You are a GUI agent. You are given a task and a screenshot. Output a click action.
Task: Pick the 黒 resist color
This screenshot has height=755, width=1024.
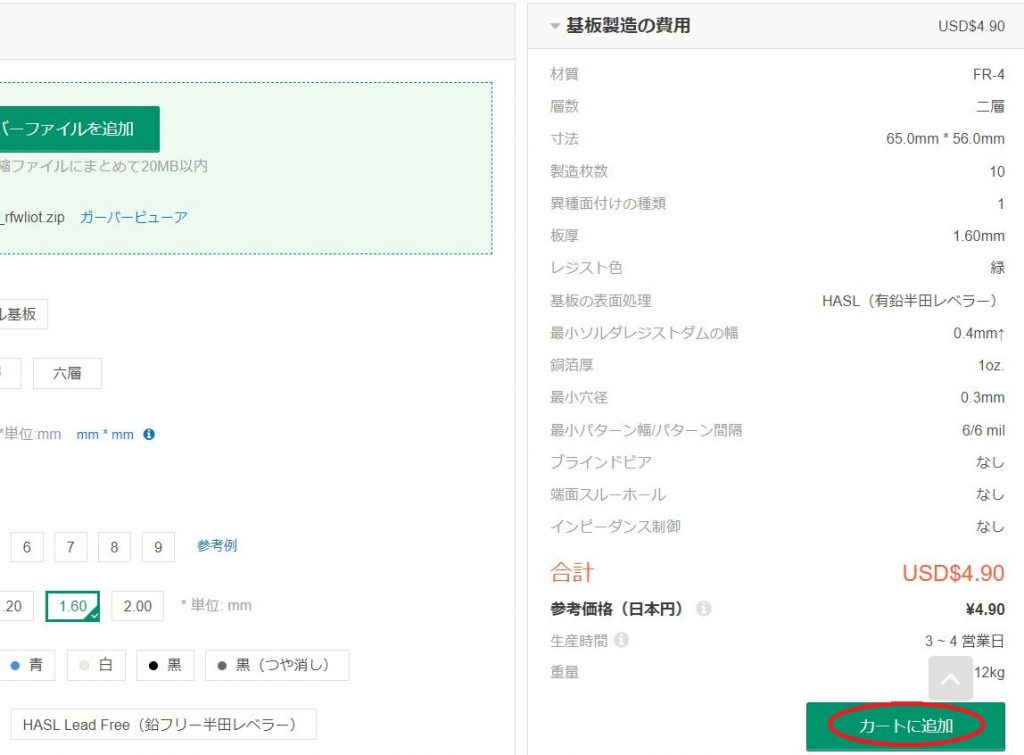click(x=165, y=665)
